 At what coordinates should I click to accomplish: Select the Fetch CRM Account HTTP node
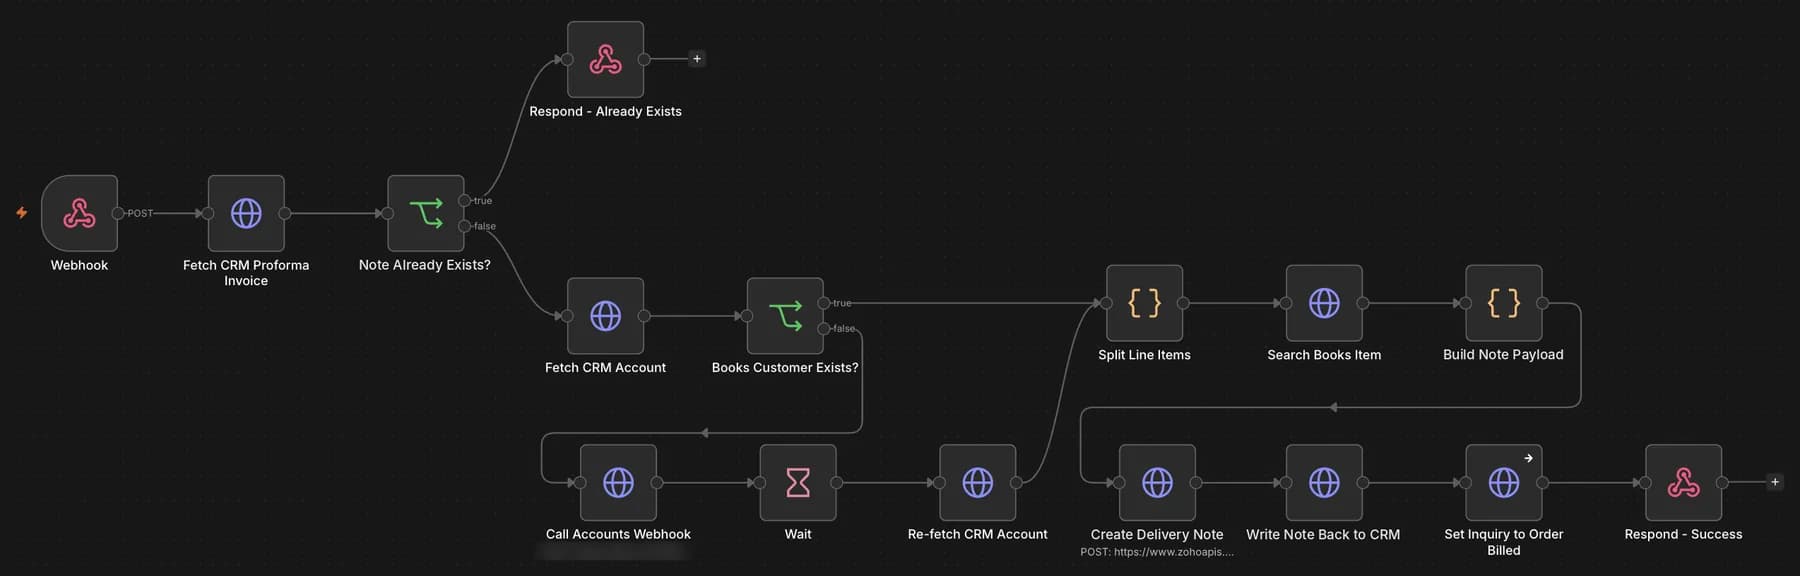point(605,316)
